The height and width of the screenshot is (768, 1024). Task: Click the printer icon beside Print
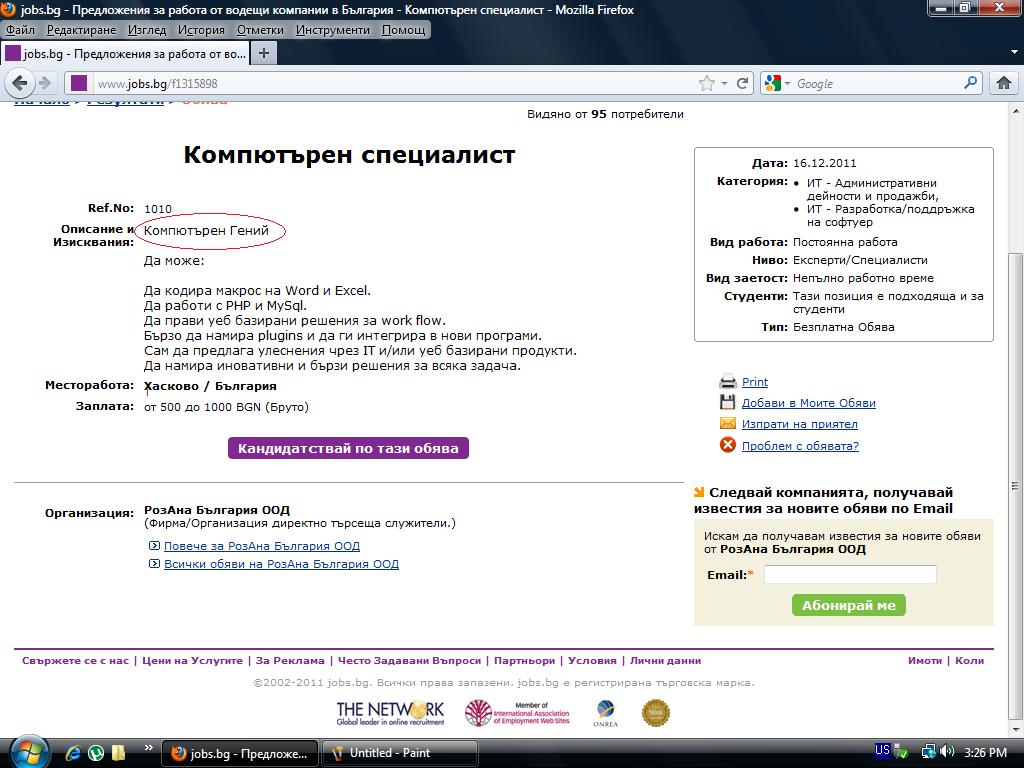(728, 381)
